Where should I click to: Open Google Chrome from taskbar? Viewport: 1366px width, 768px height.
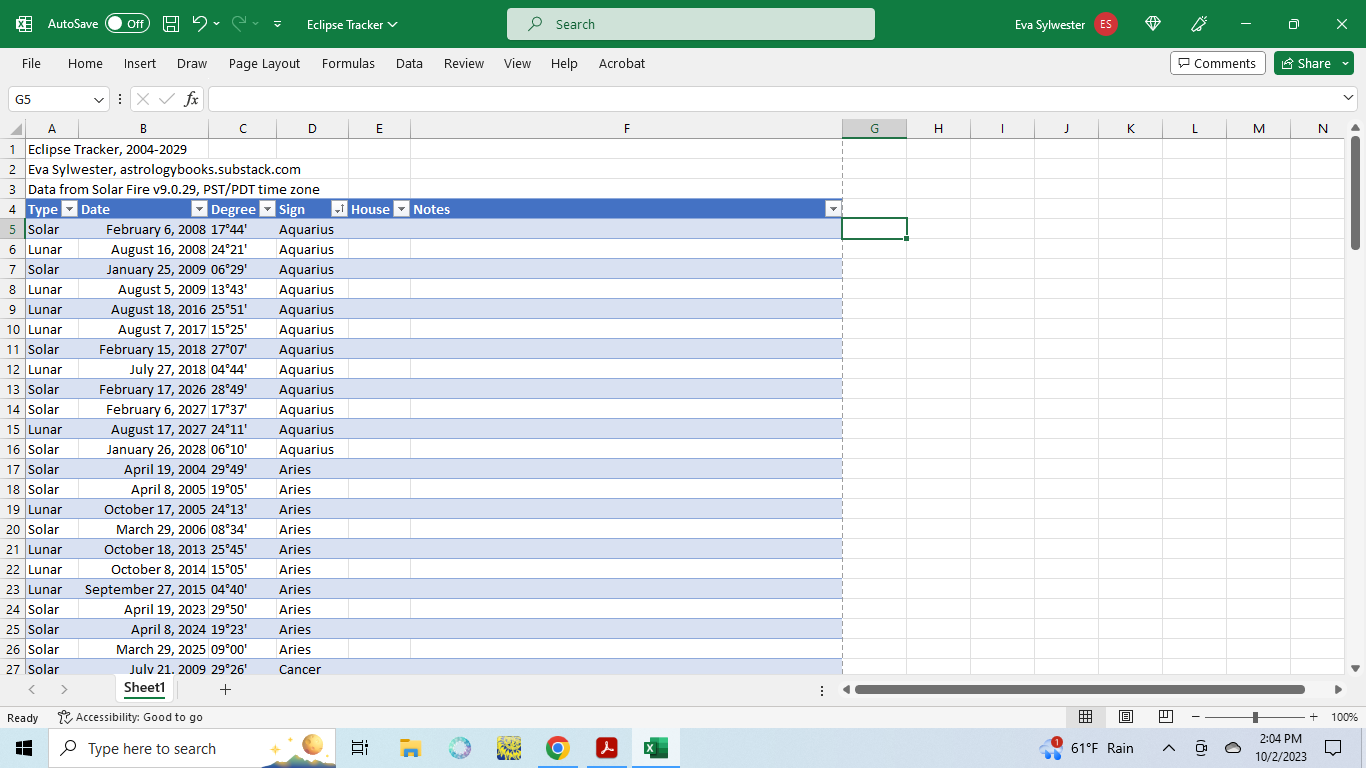point(558,748)
